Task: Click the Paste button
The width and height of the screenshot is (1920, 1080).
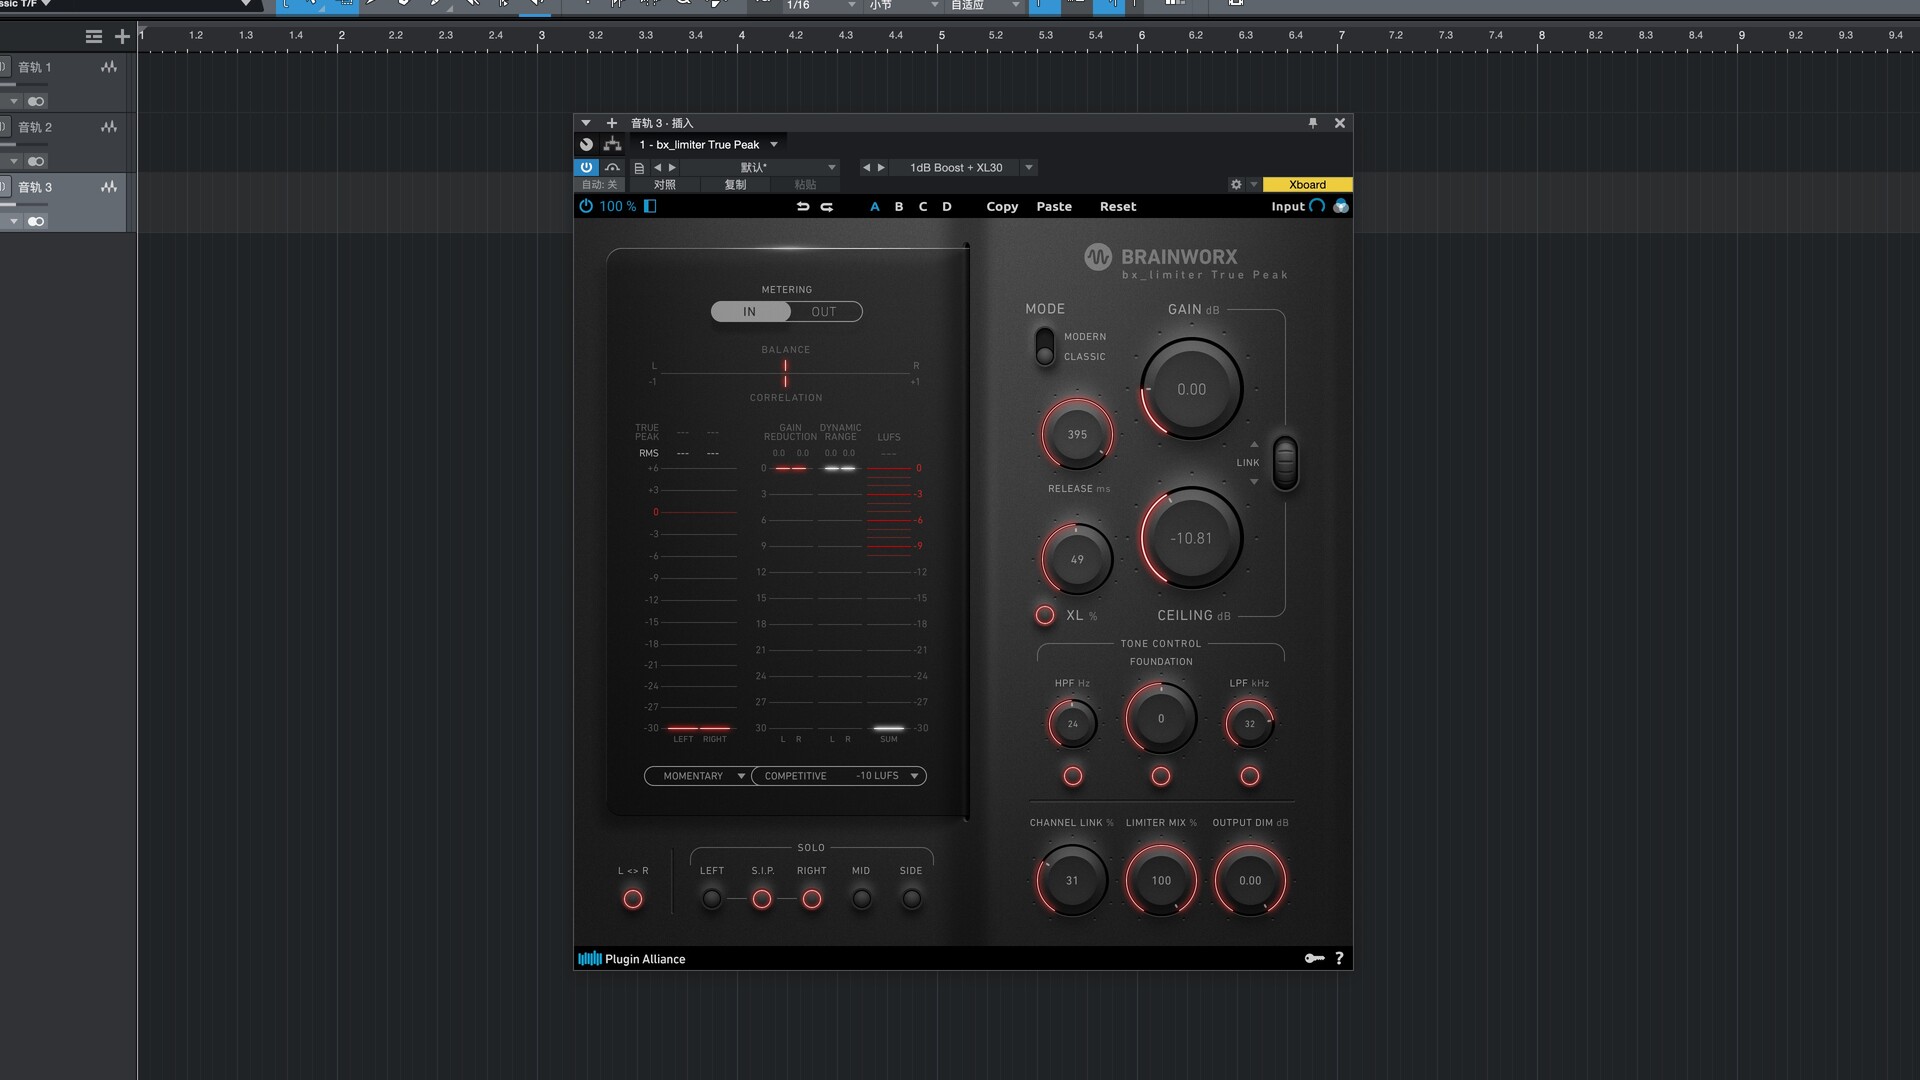Action: click(x=1054, y=207)
